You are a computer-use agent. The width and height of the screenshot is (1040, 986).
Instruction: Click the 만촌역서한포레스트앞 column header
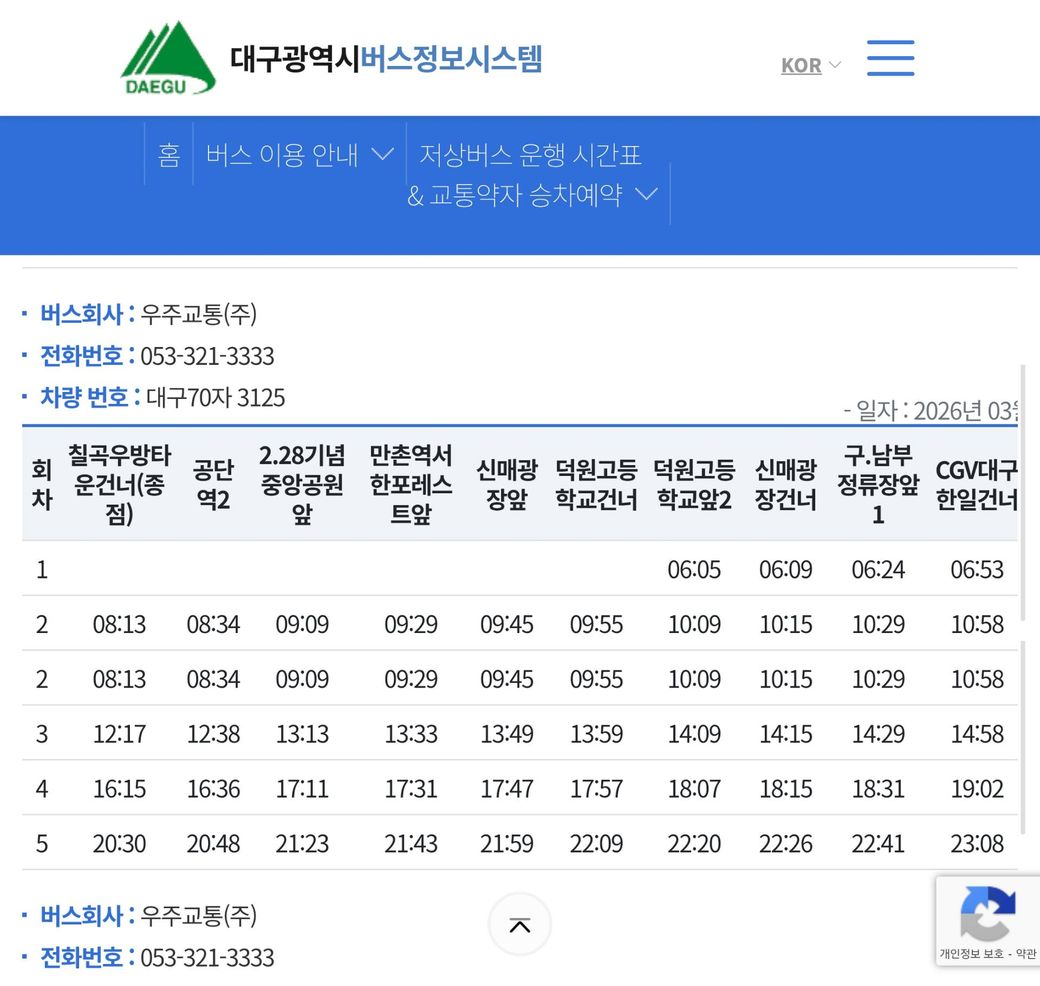(411, 485)
